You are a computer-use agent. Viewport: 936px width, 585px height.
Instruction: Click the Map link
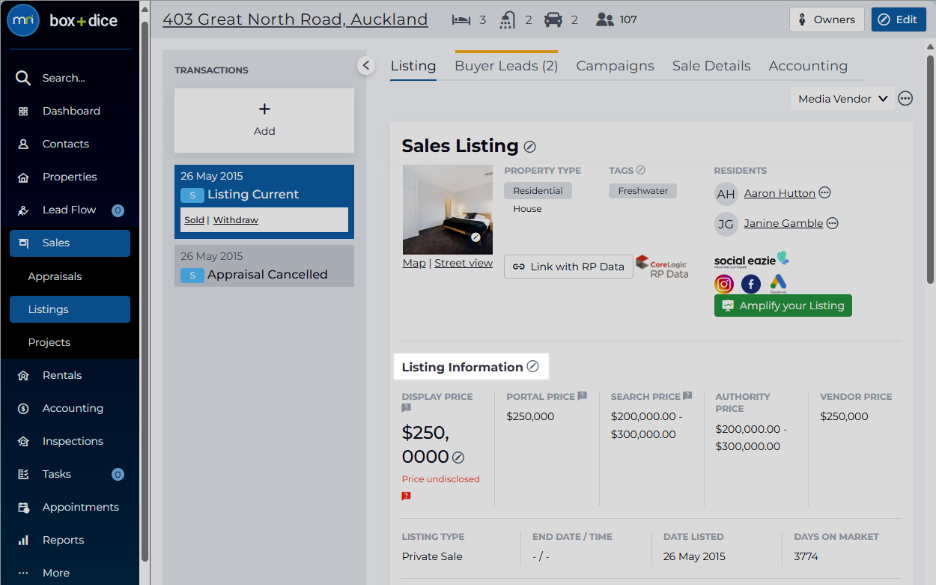(414, 263)
